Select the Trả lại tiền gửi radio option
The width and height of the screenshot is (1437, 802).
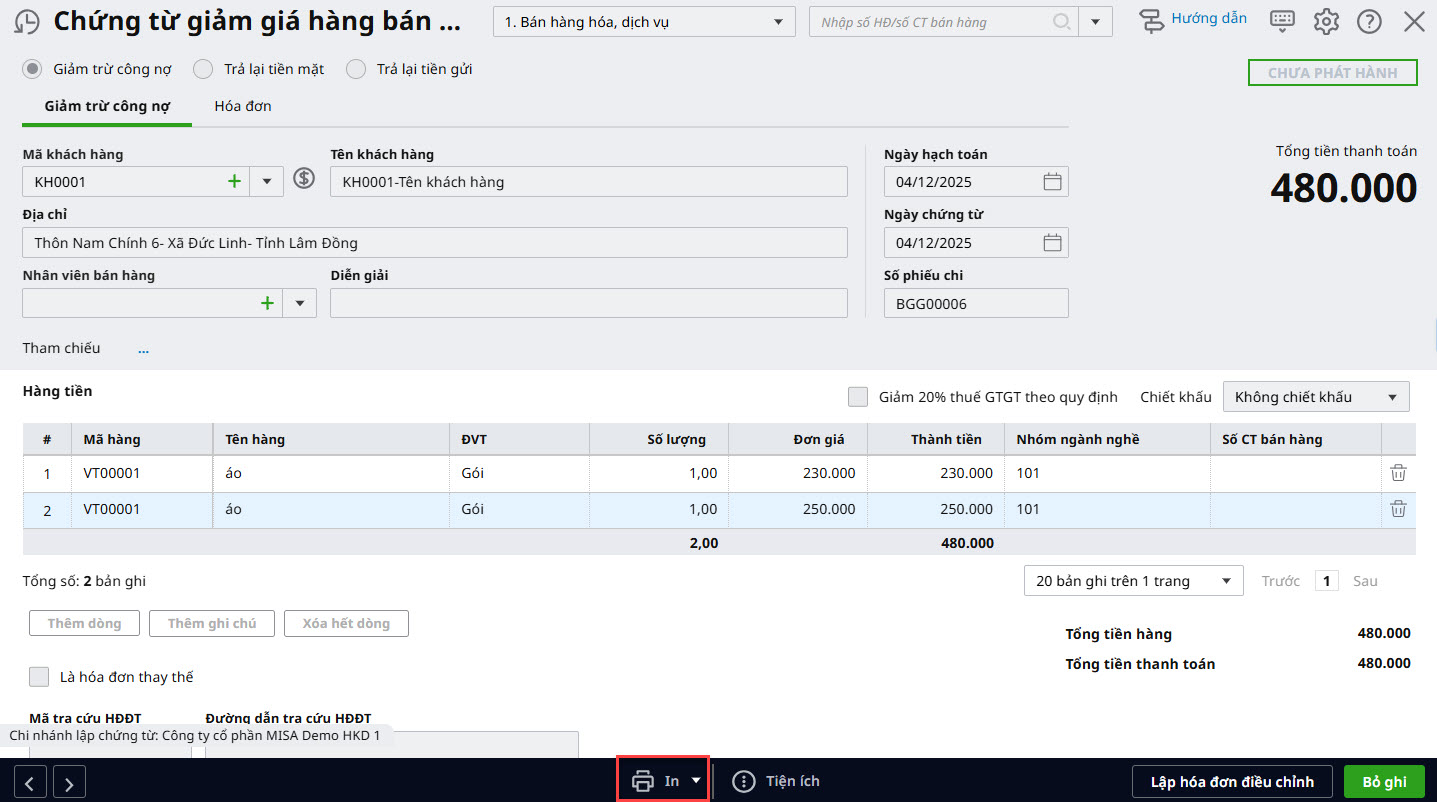[x=356, y=69]
